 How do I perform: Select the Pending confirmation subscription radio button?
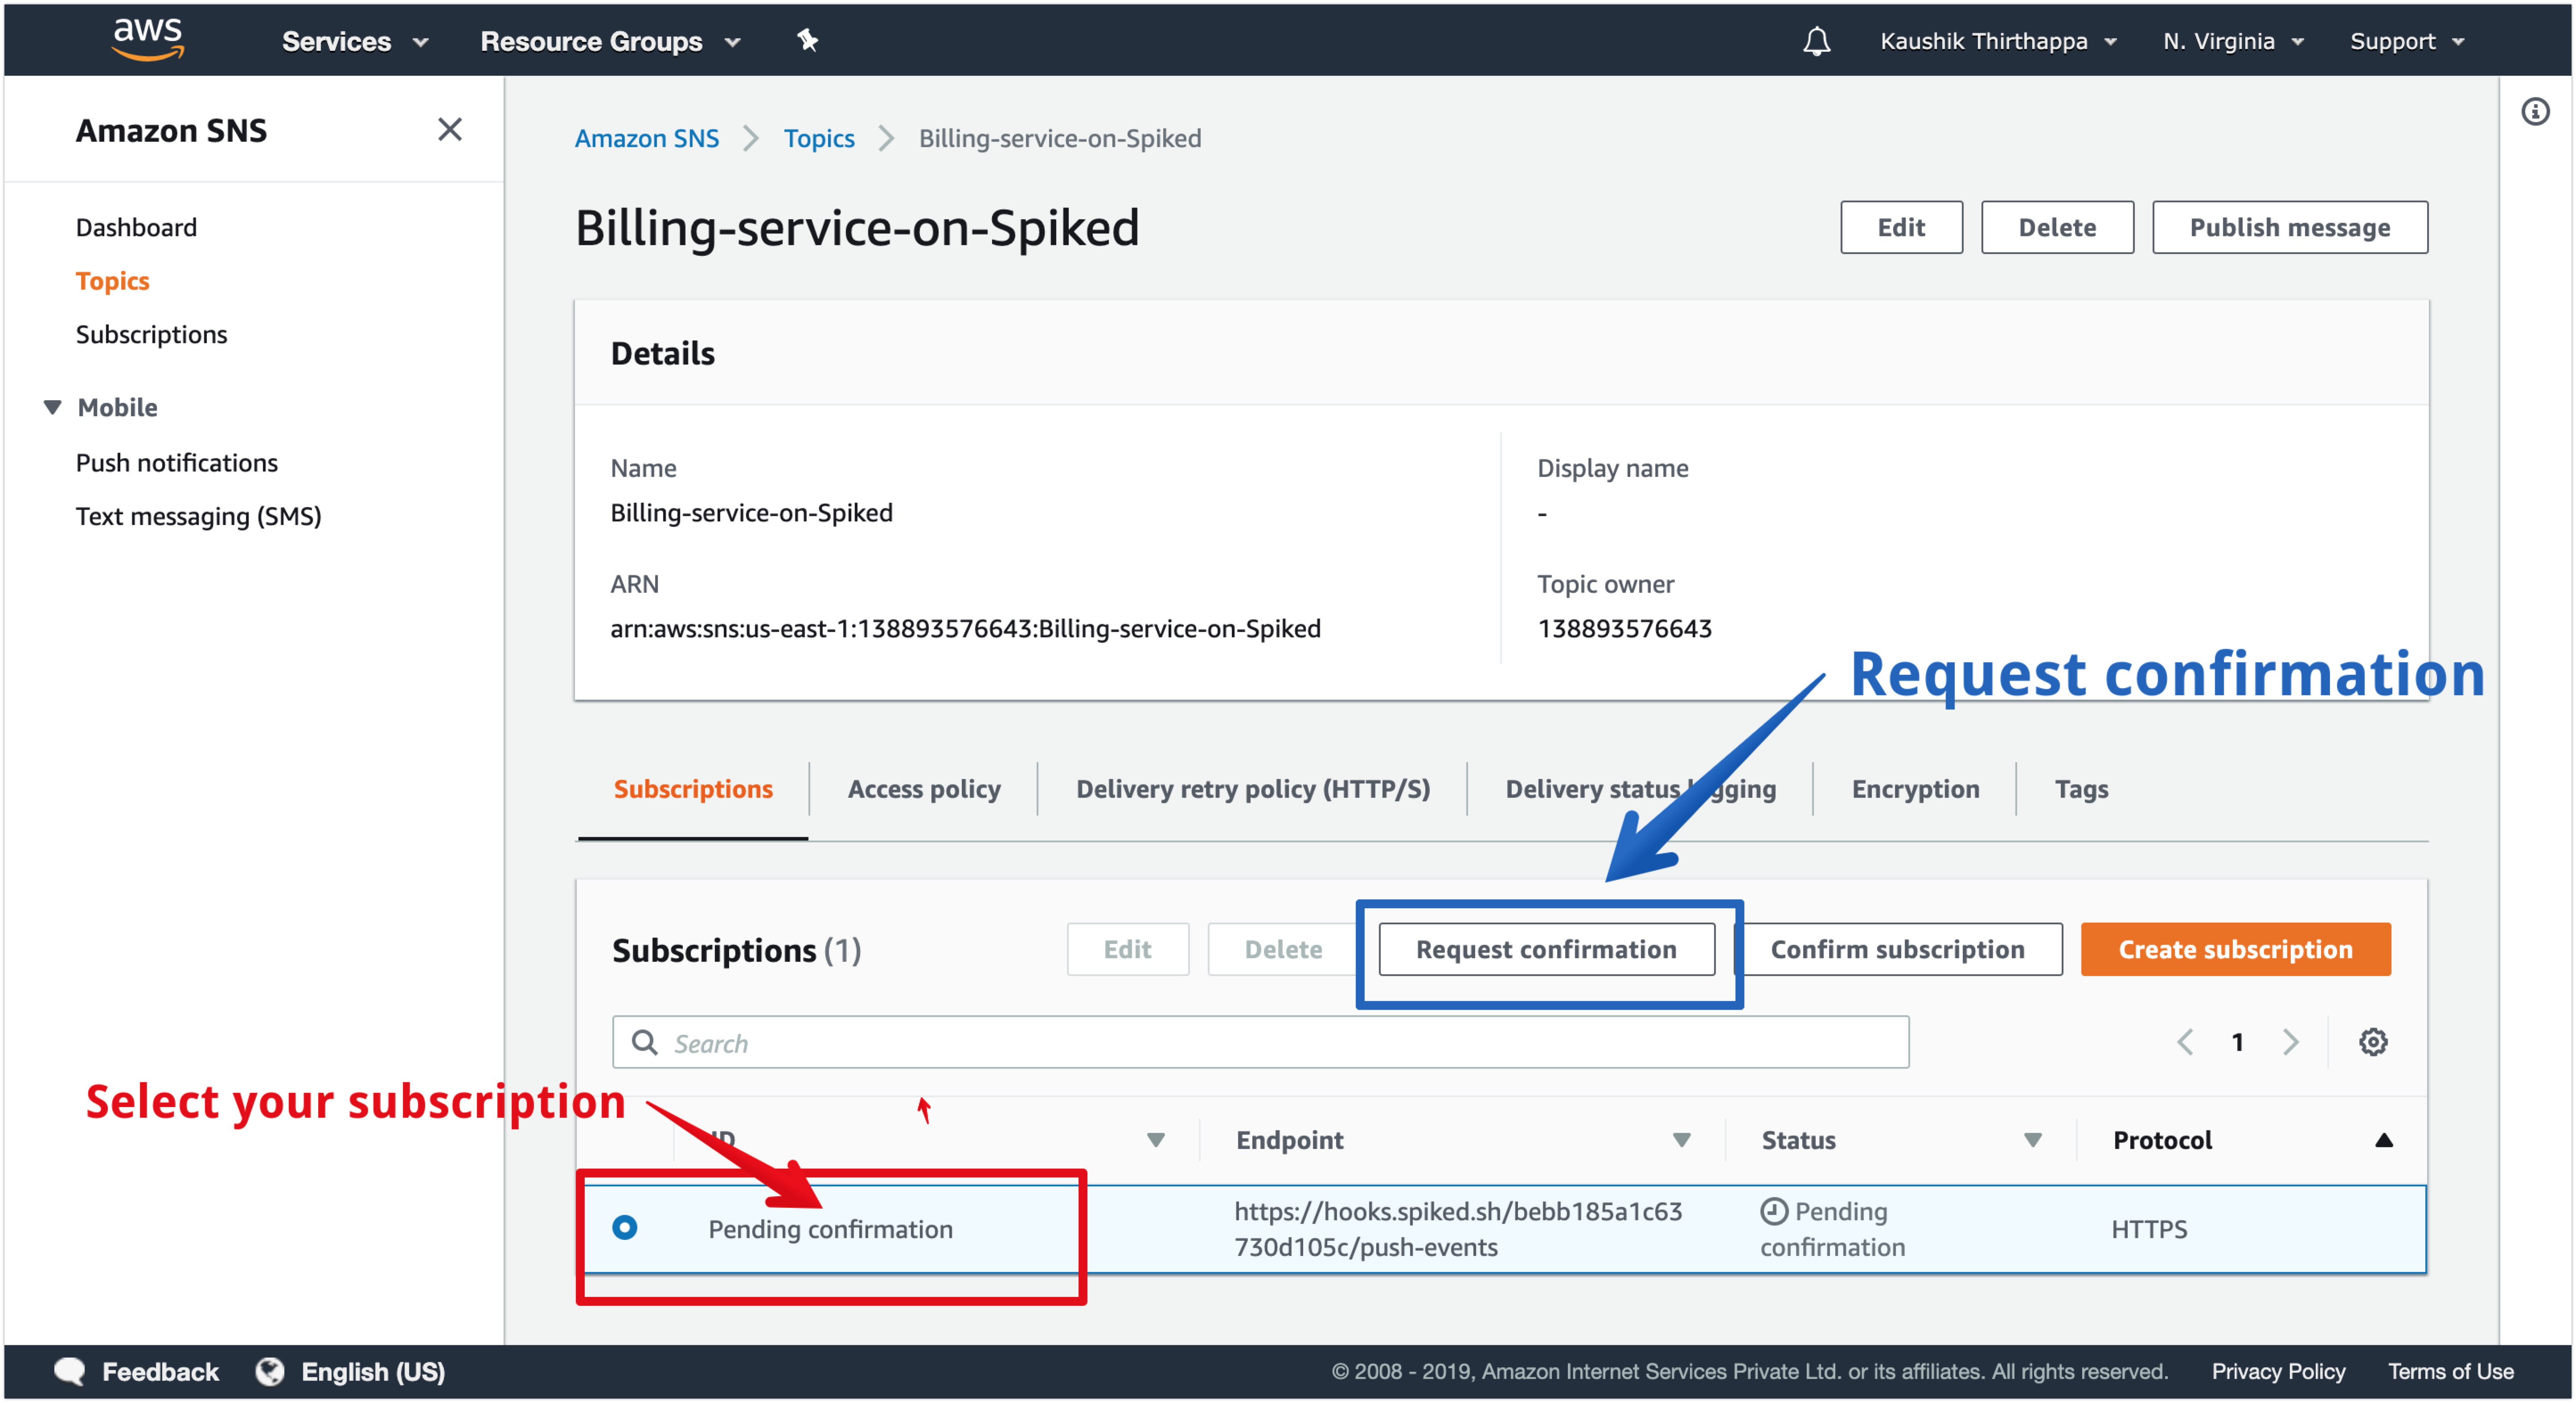pos(624,1227)
